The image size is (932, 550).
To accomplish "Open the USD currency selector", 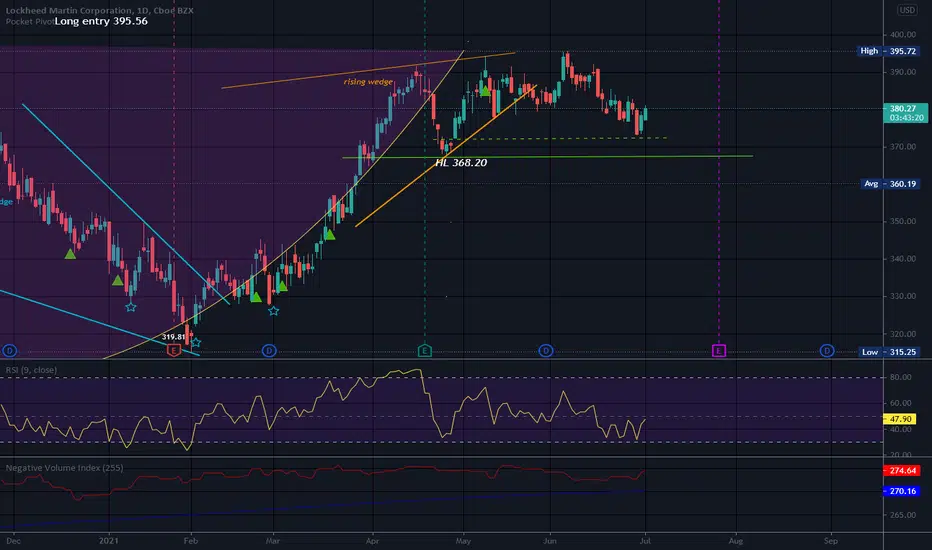I will point(907,10).
